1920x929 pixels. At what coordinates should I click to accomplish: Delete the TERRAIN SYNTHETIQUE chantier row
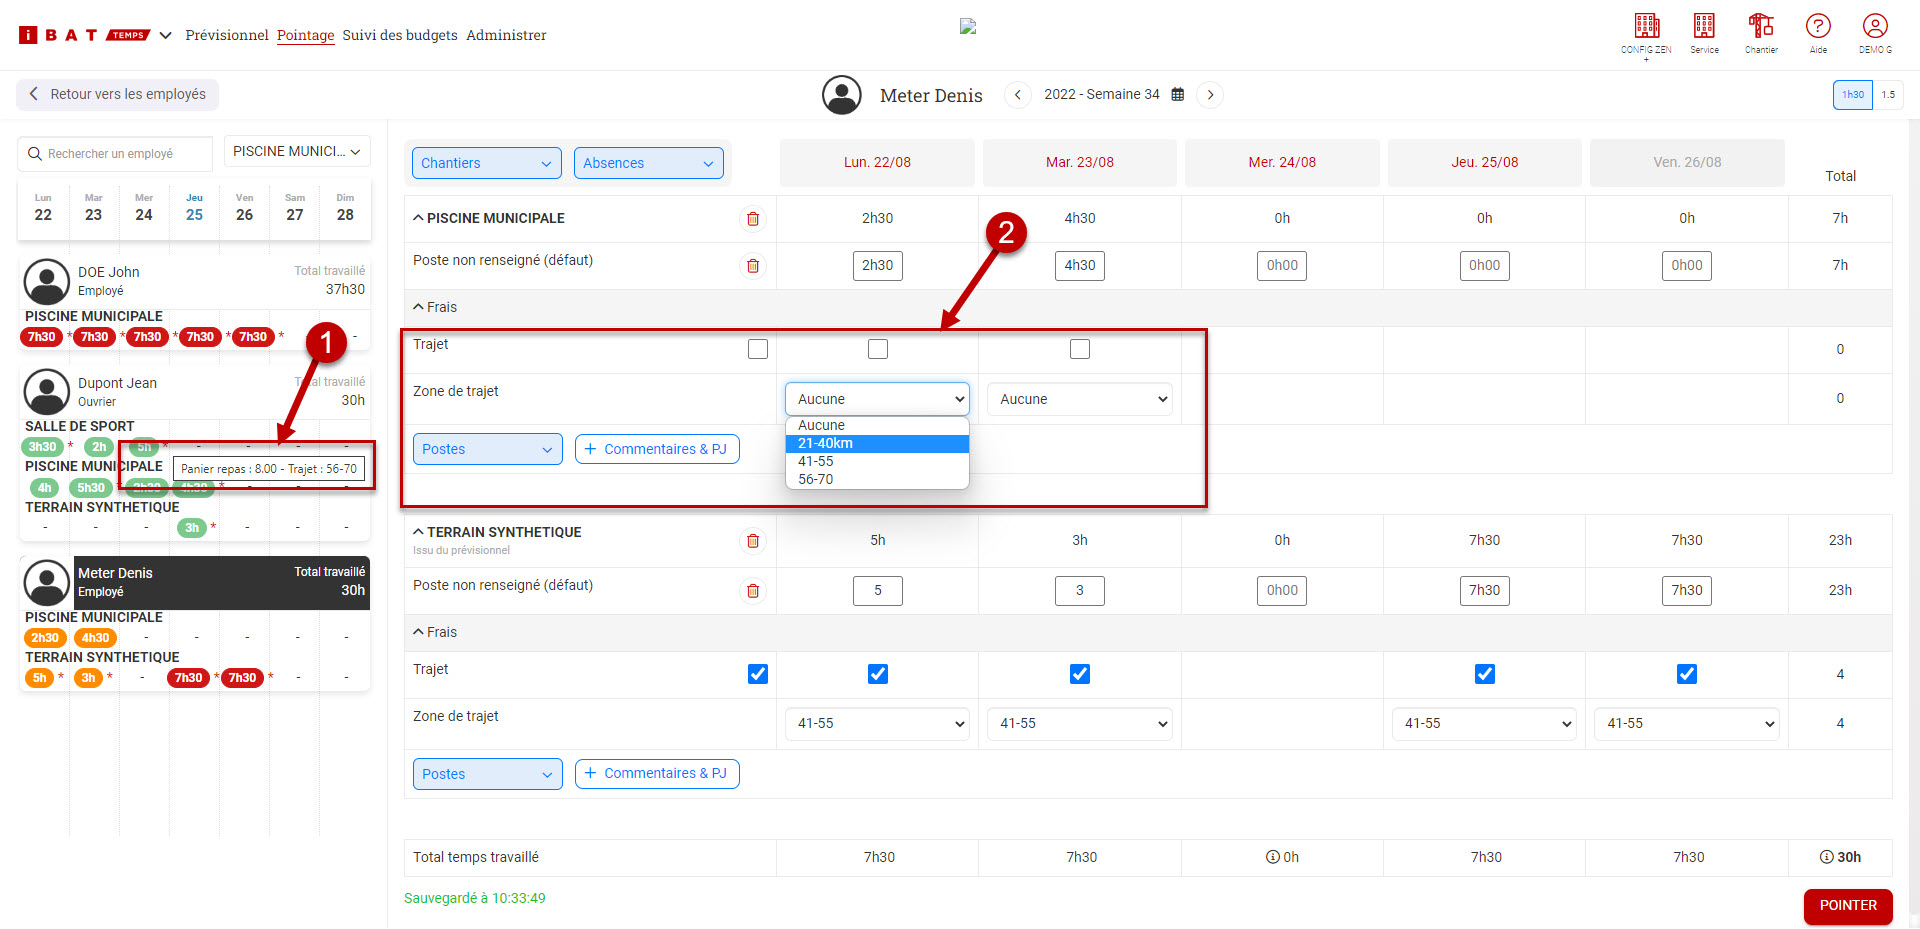coord(753,541)
